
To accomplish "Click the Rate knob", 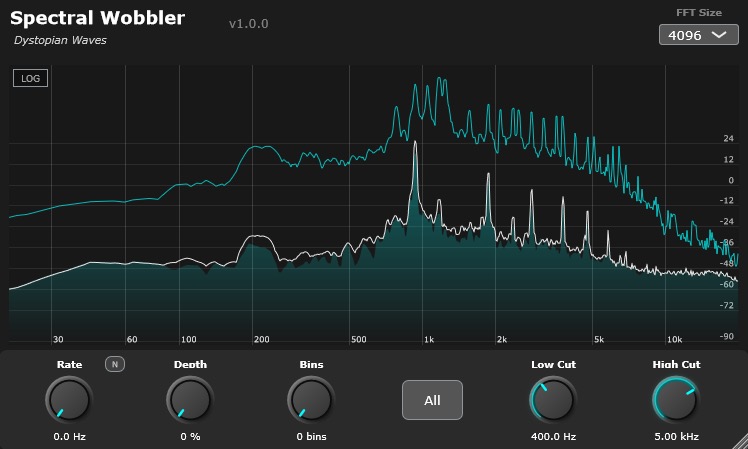I will tap(69, 399).
